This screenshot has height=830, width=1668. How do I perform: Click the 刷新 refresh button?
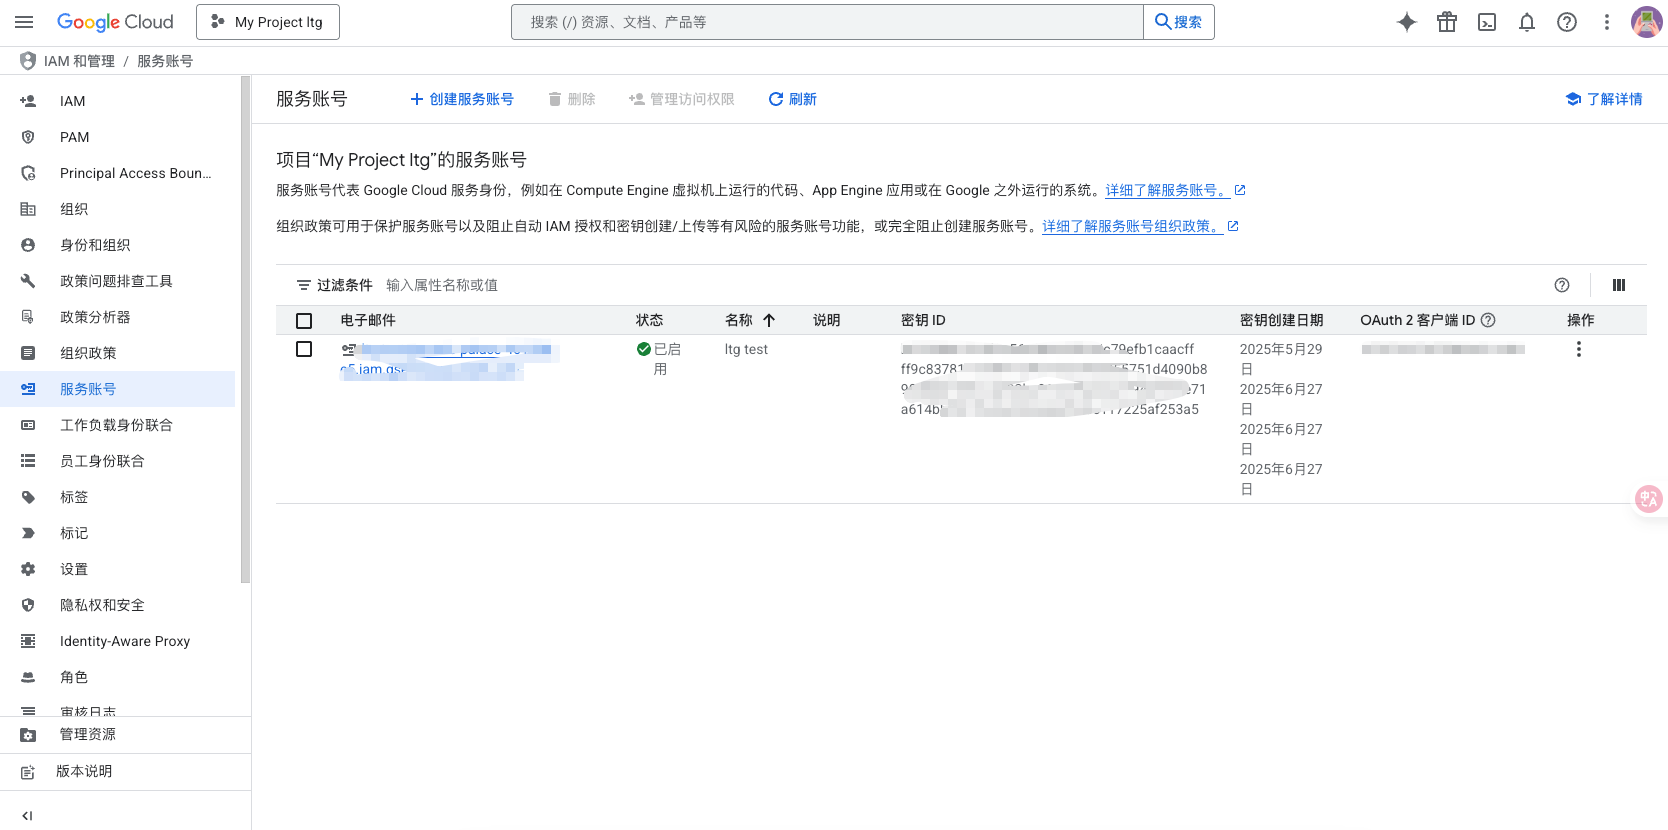click(x=792, y=99)
